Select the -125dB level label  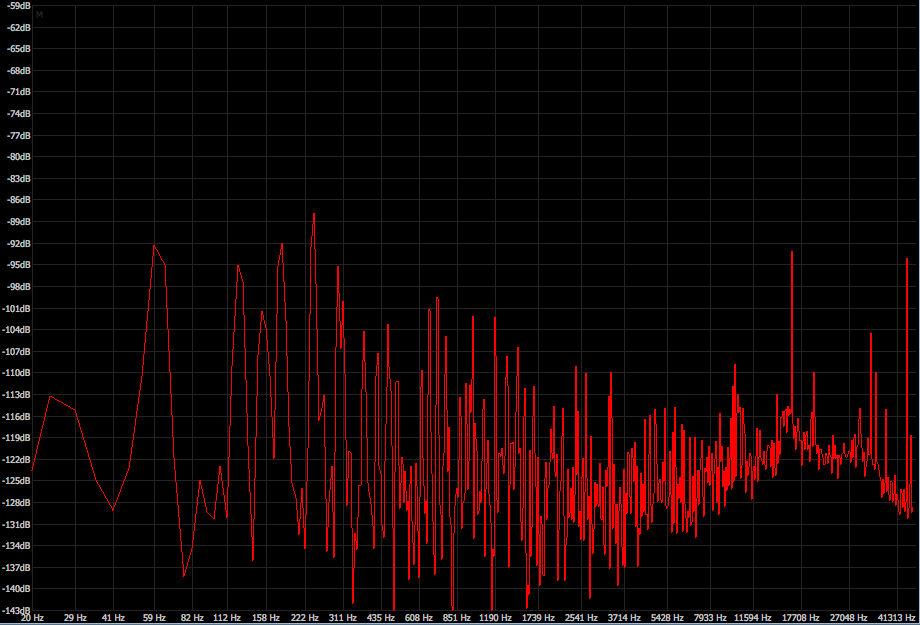tap(16, 481)
